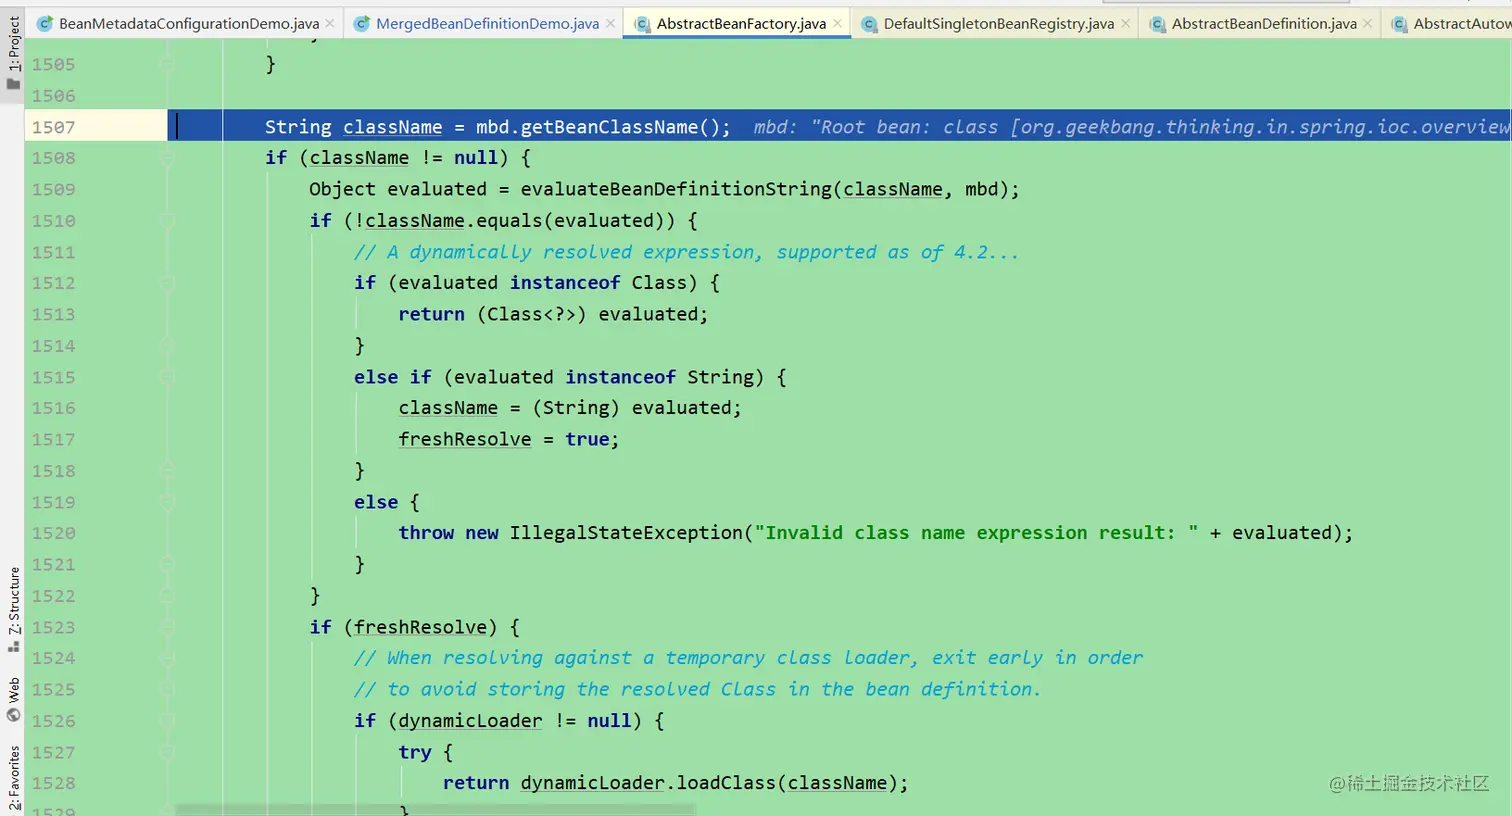The image size is (1512, 816).
Task: Collapse the code block at line 1508
Action: tap(167, 158)
